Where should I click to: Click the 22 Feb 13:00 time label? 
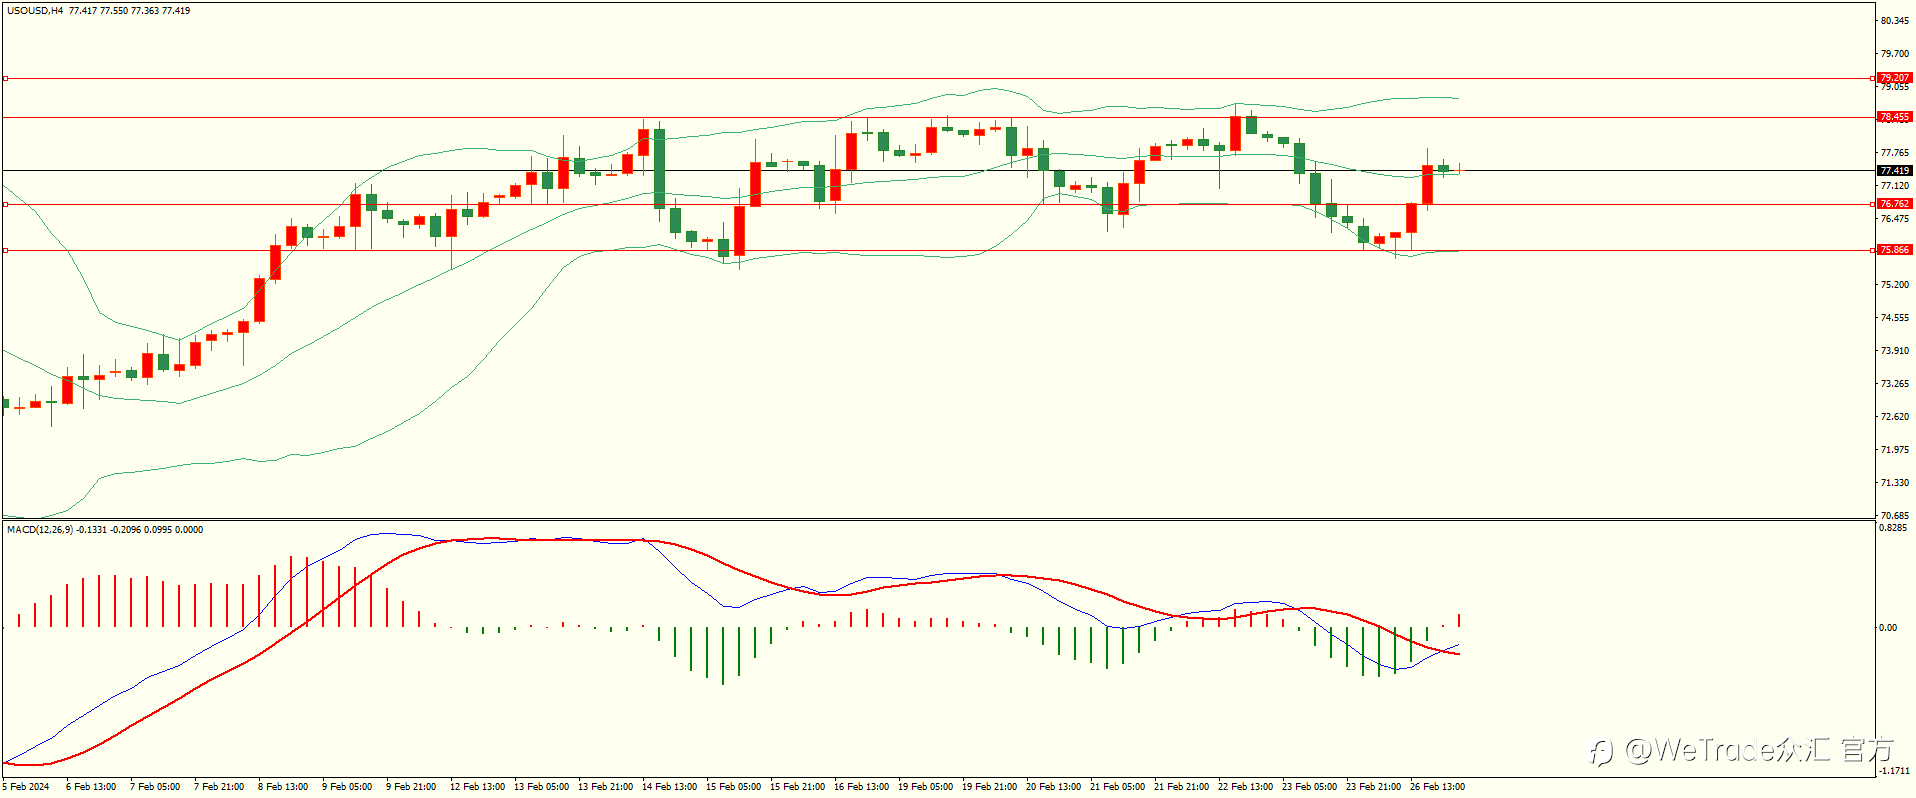[1245, 787]
